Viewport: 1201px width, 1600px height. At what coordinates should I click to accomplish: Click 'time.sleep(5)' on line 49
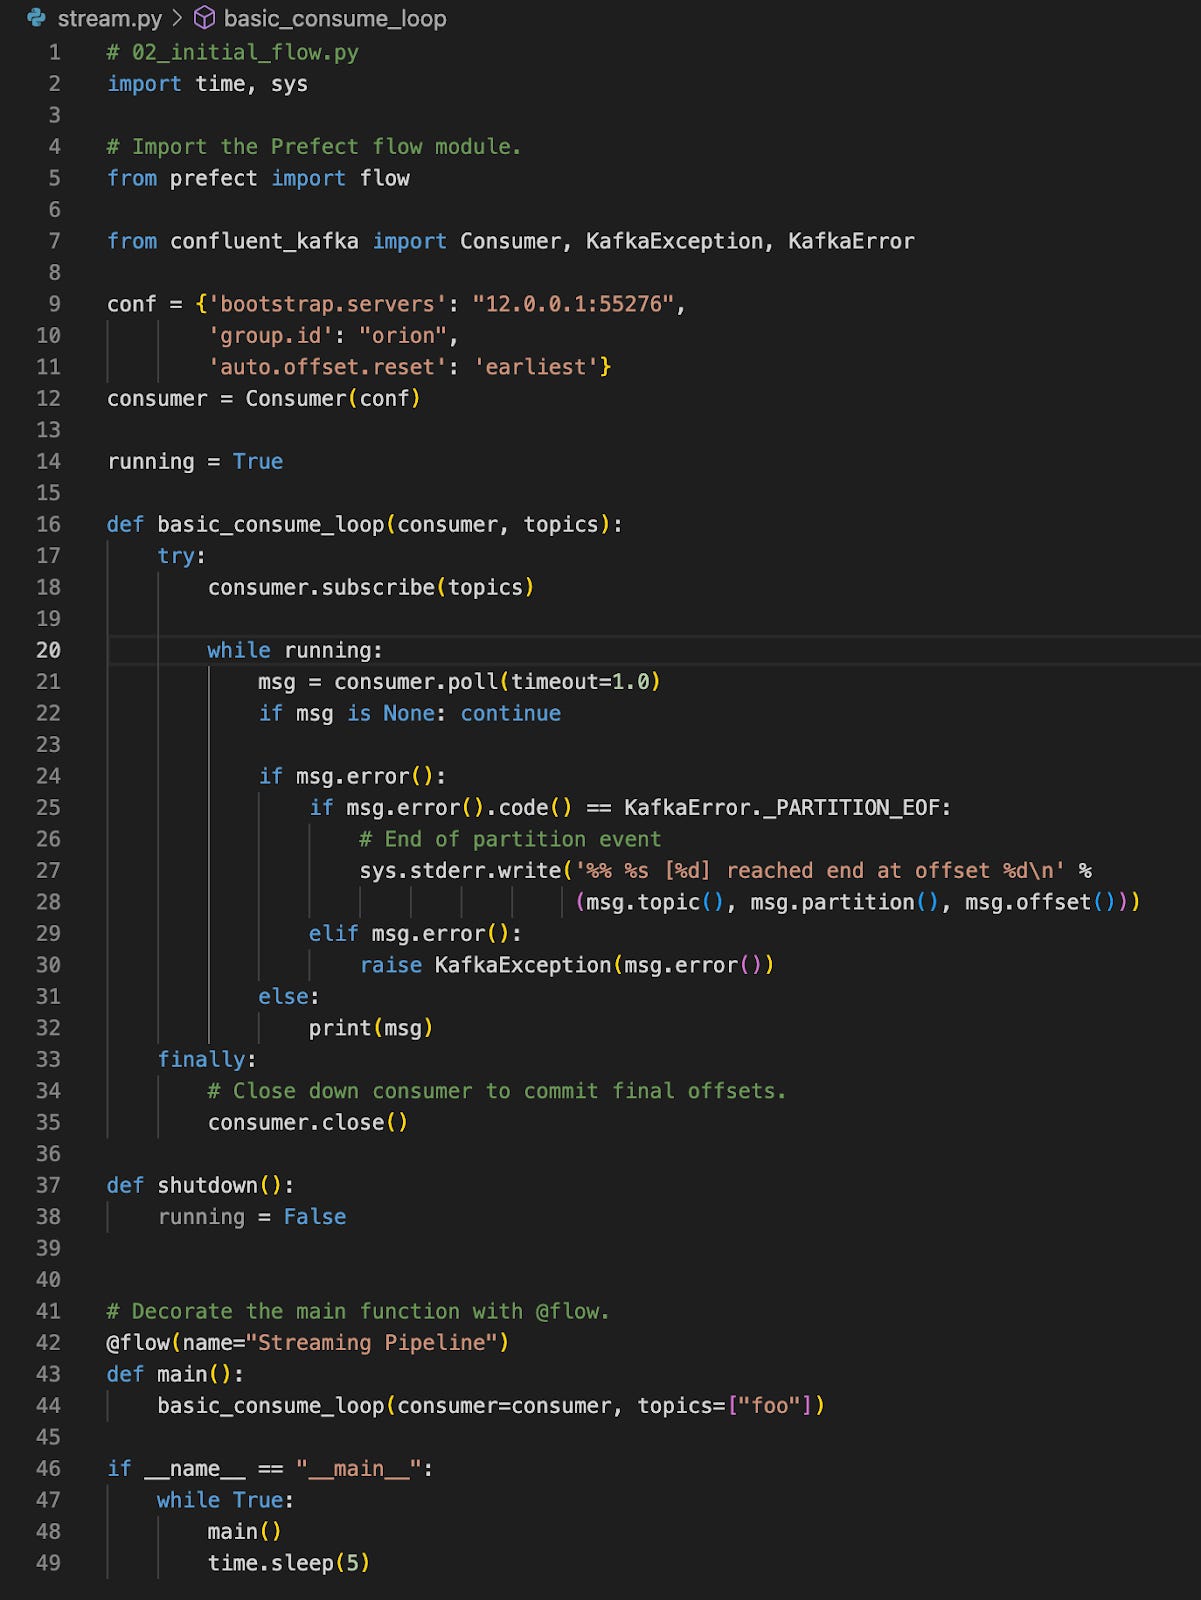[289, 1562]
